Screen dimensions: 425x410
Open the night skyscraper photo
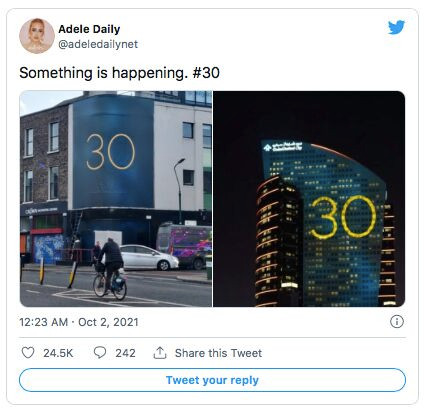click(309, 199)
